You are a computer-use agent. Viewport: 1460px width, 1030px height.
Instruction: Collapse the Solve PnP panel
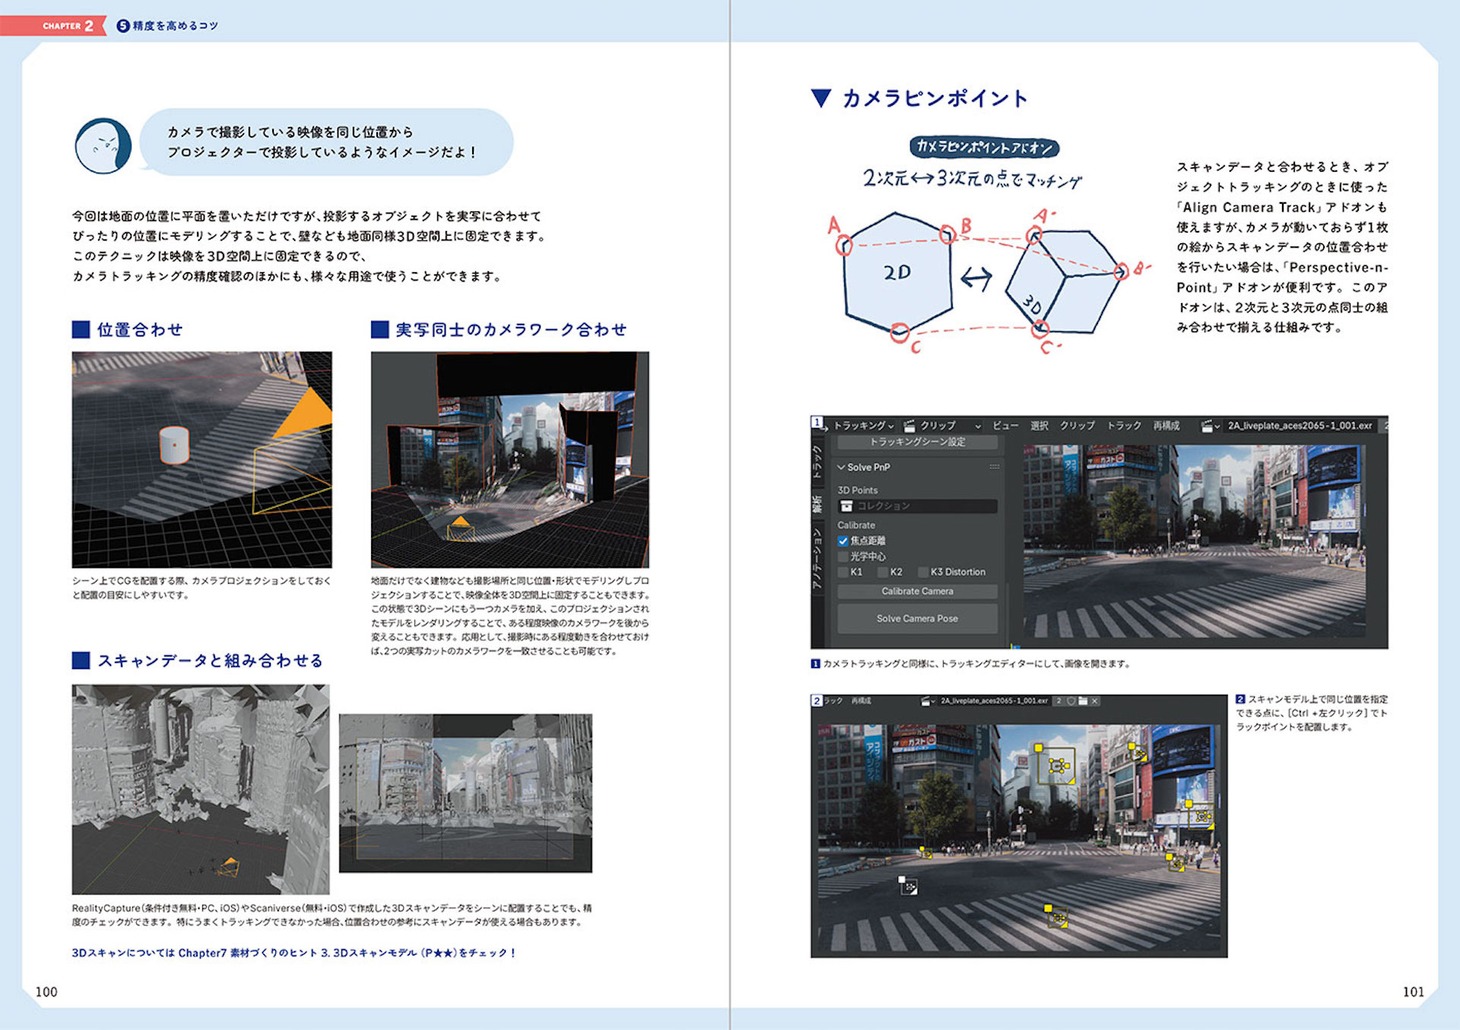click(842, 467)
